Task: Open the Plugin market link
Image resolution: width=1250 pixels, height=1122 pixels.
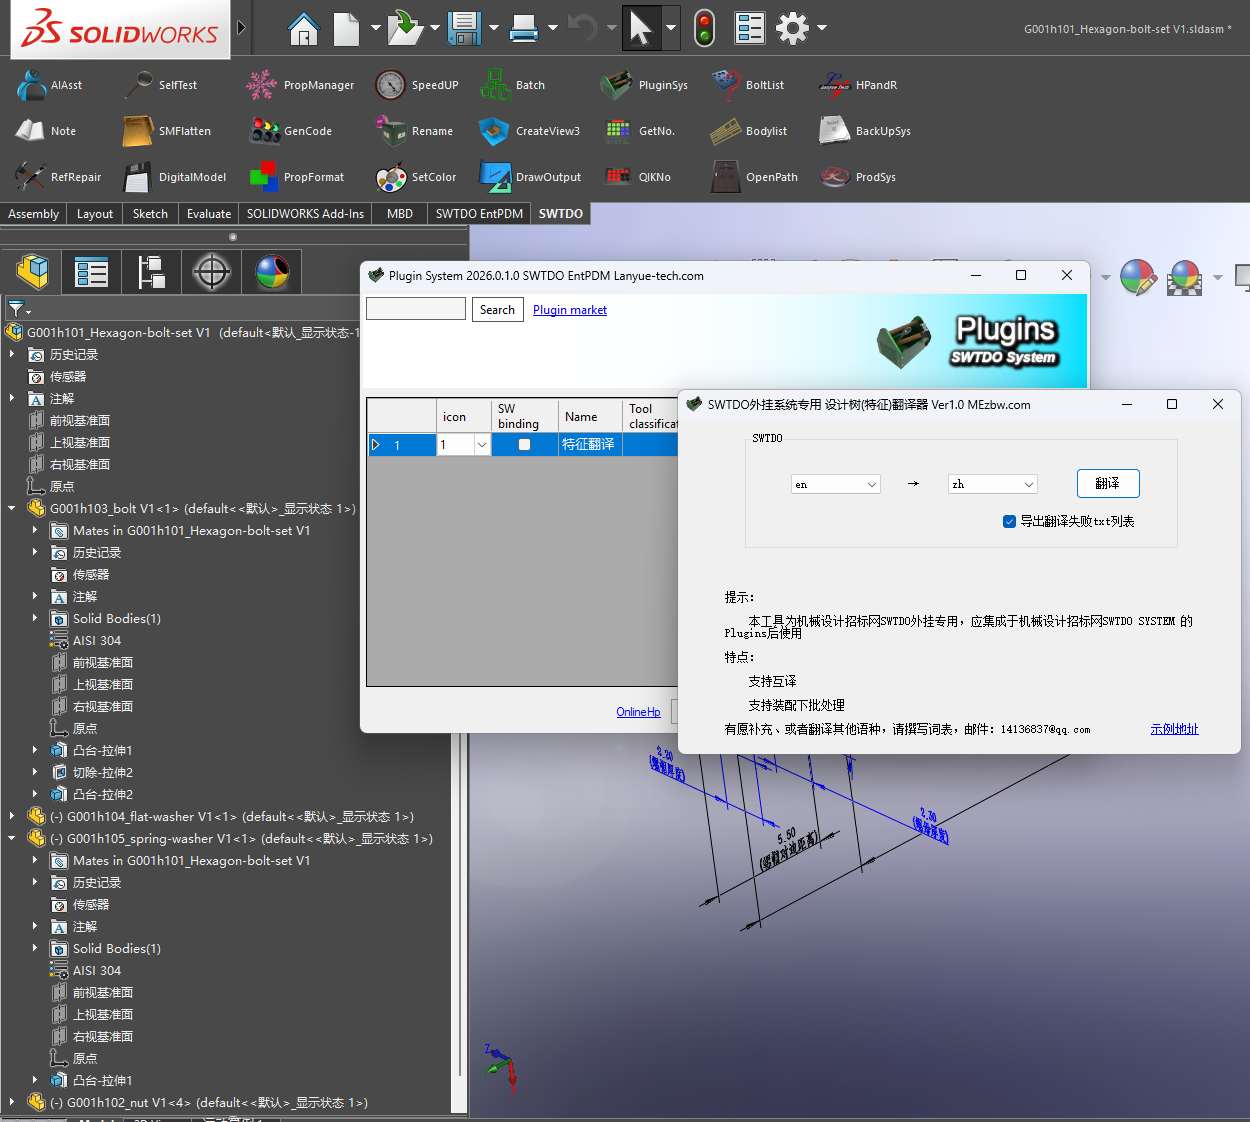Action: click(569, 309)
